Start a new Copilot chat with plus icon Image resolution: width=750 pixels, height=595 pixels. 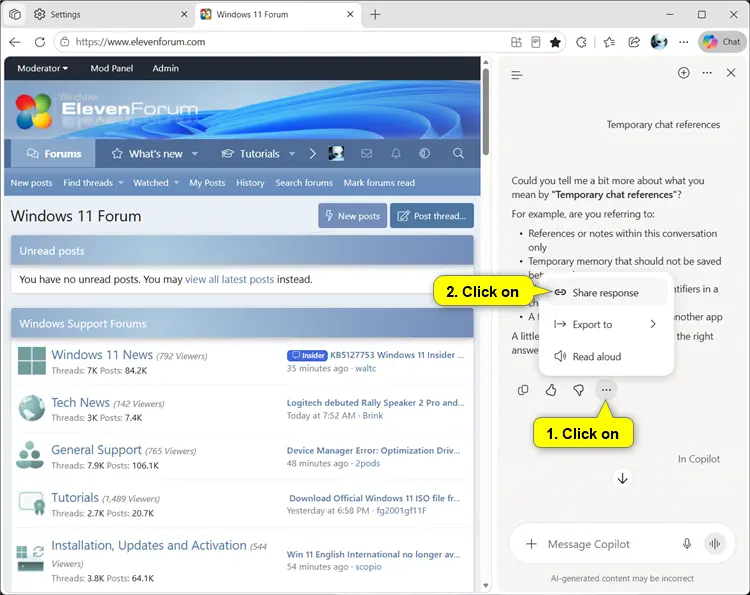[x=684, y=73]
